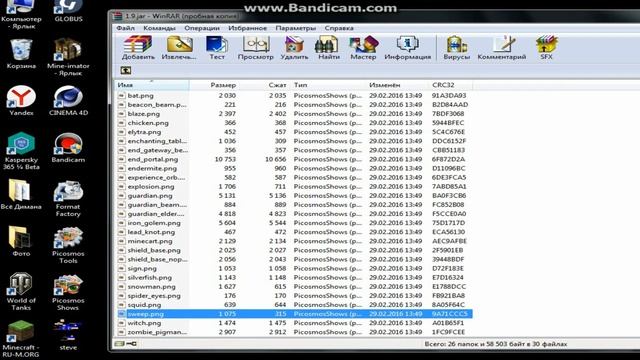Screen dimensions: 640x360
Task: Show archive Информация (Info)
Action: [x=407, y=48]
